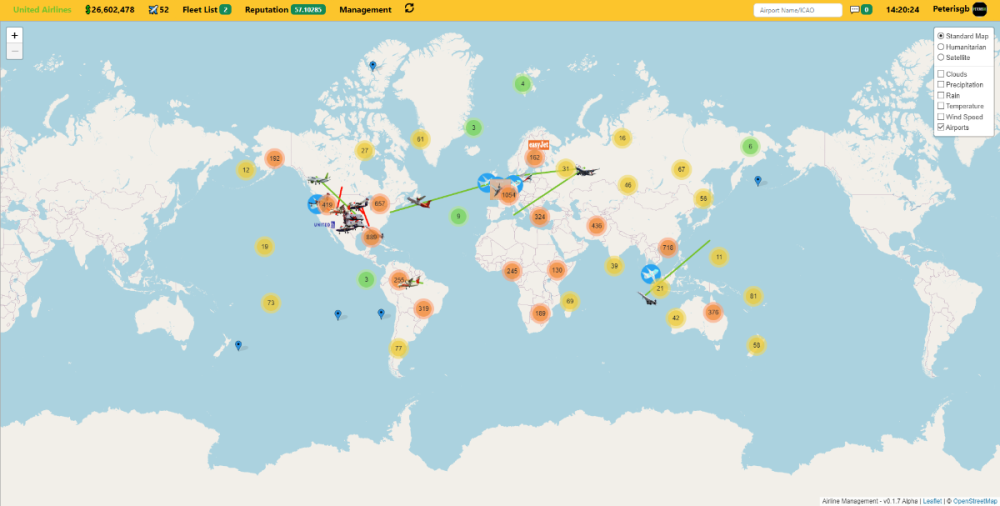
Task: Click the blue pin marker in northern Canada
Action: pos(372,66)
